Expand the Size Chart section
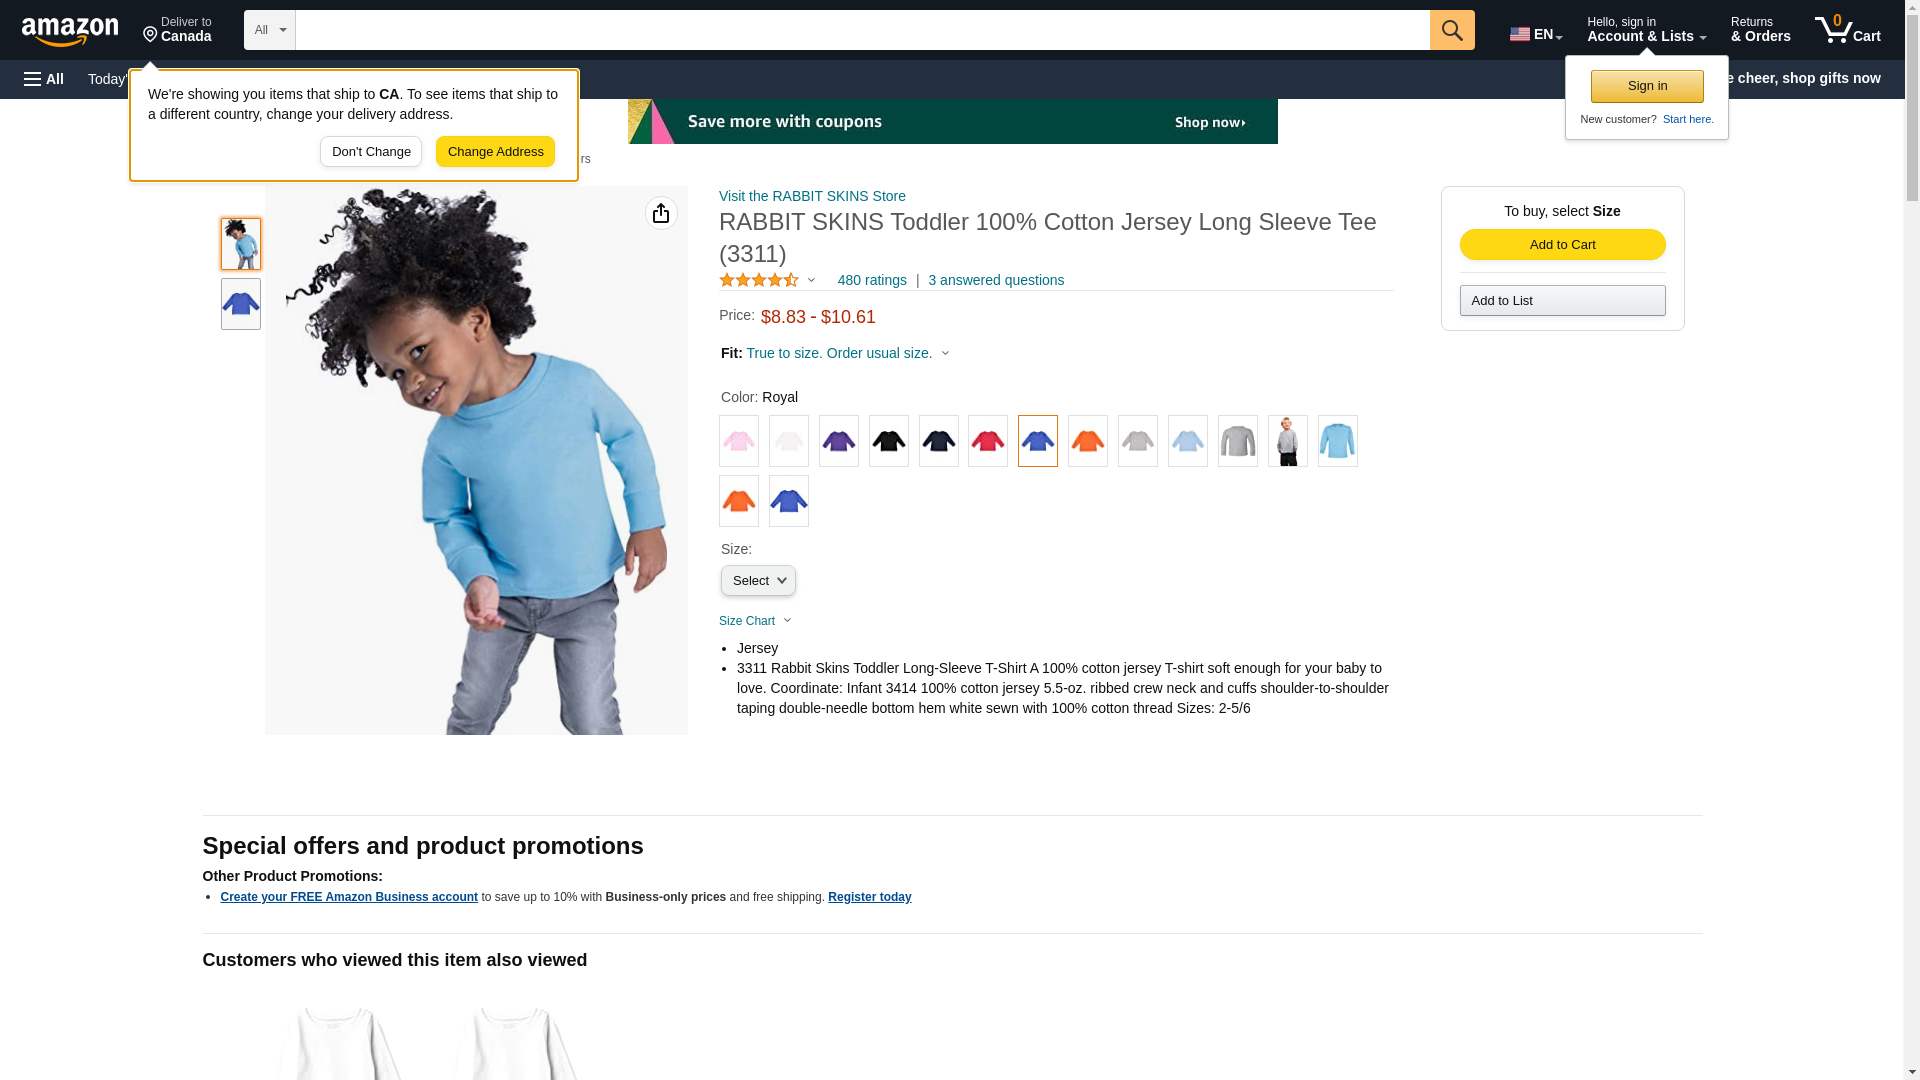Viewport: 1920px width, 1080px height. pos(755,621)
